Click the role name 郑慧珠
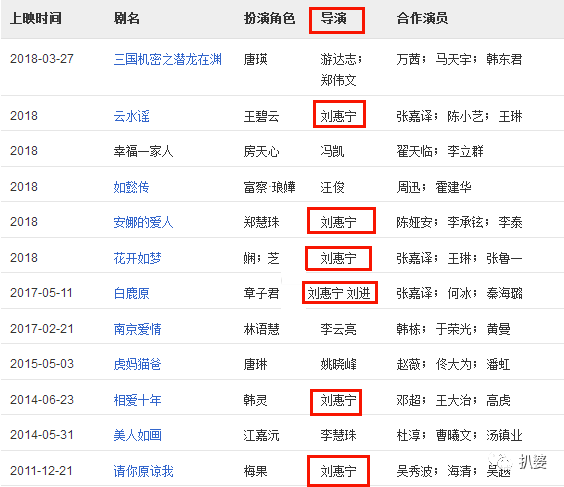 coord(261,222)
